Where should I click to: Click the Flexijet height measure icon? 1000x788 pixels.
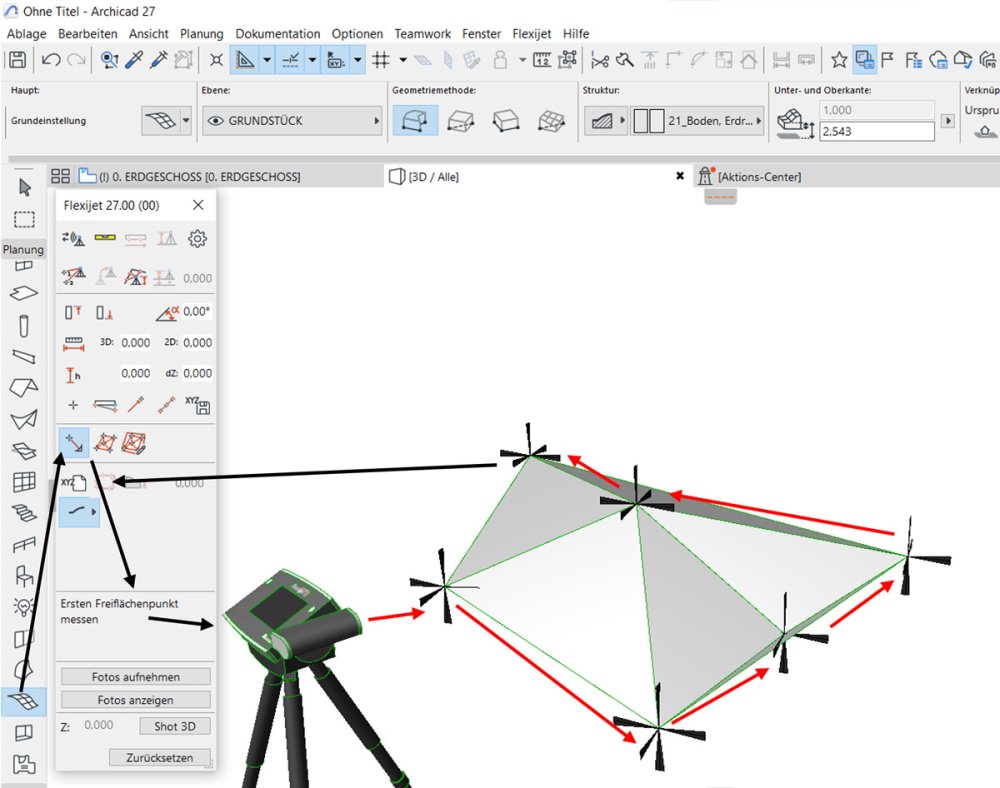(x=73, y=374)
